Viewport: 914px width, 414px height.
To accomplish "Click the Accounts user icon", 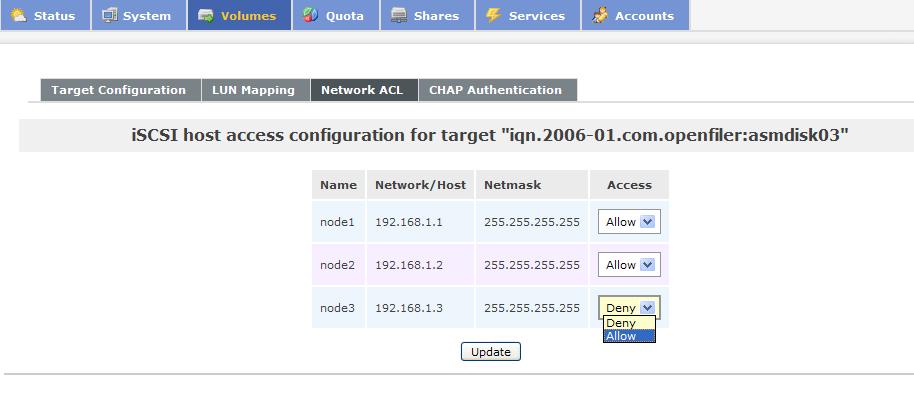I will pos(600,16).
